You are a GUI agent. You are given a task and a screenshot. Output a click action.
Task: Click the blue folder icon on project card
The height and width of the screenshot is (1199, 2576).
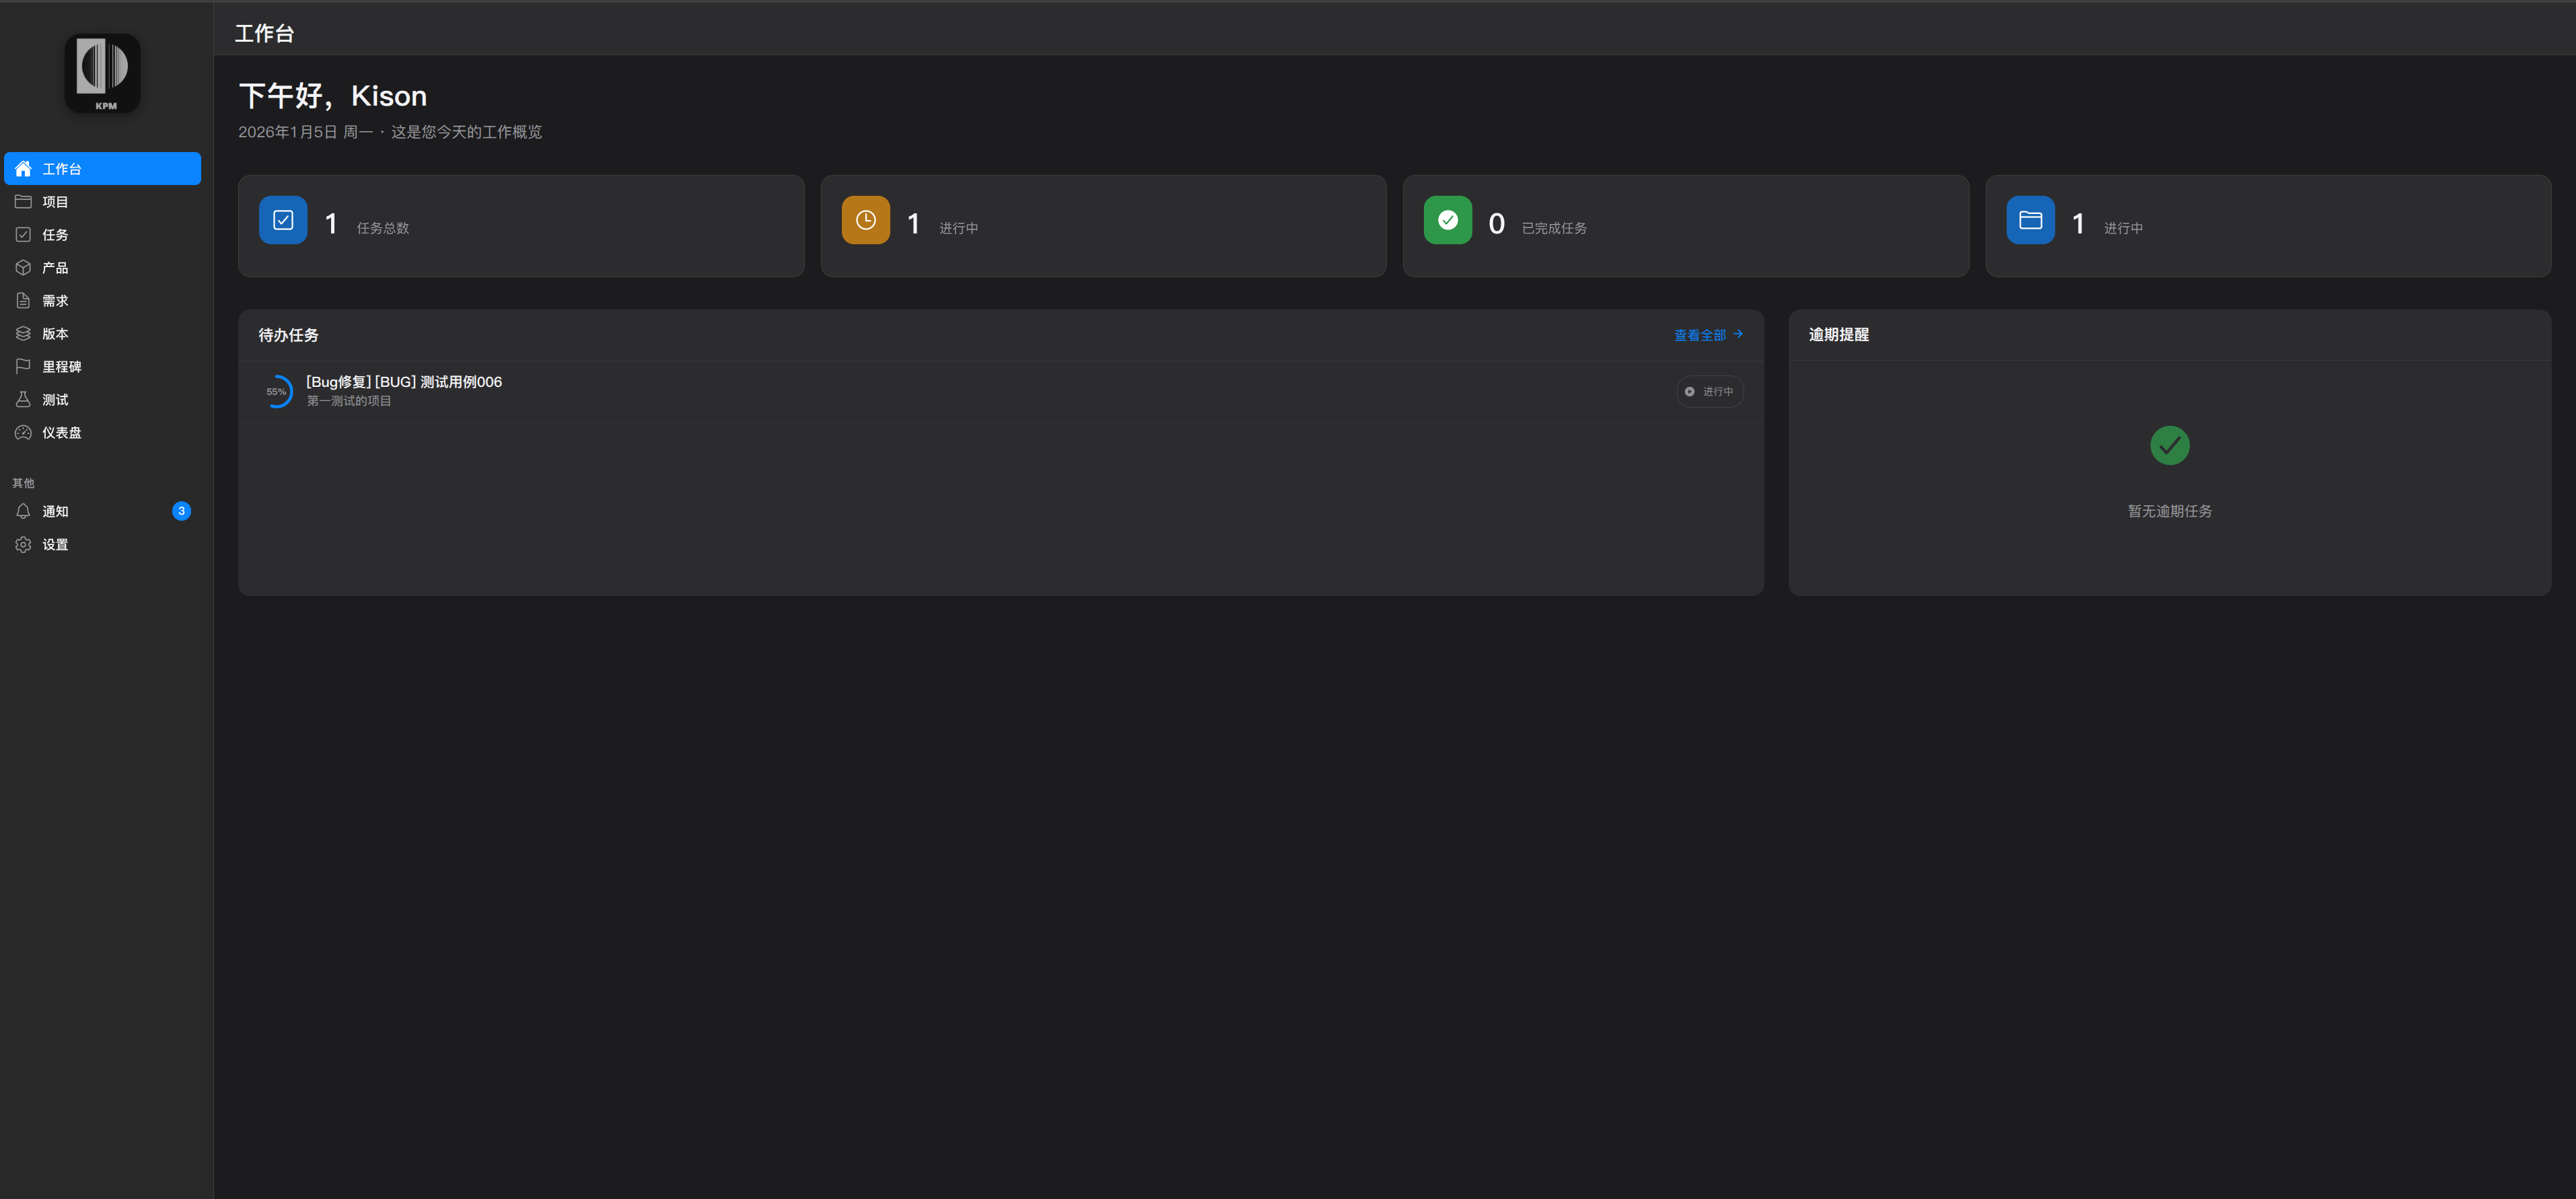pos(2030,220)
